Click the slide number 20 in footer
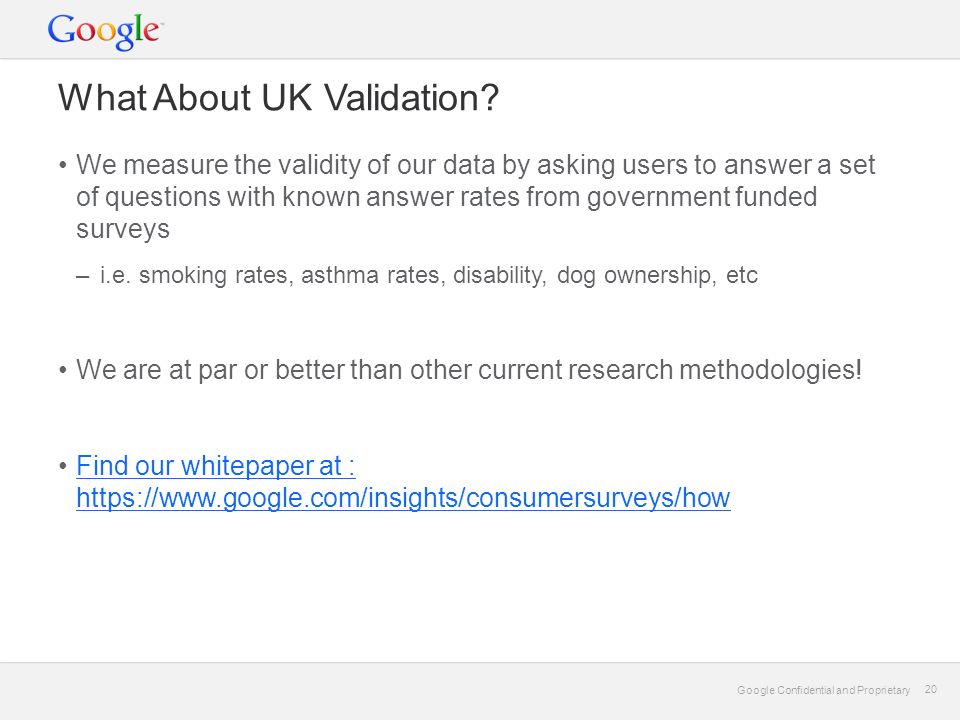This screenshot has width=960, height=720. 931,689
